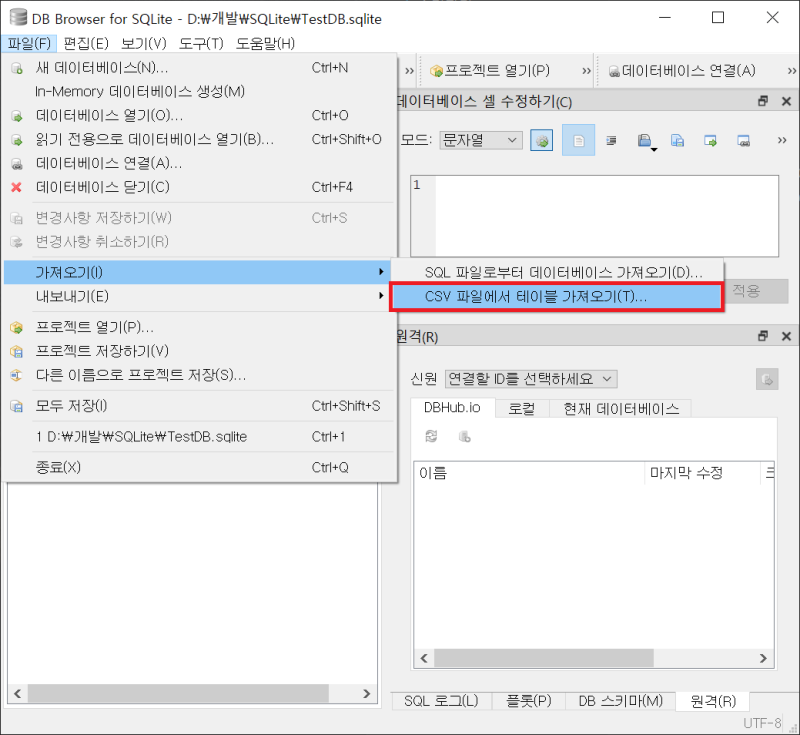Sort by the 이름 column header
The width and height of the screenshot is (800, 735).
(529, 473)
